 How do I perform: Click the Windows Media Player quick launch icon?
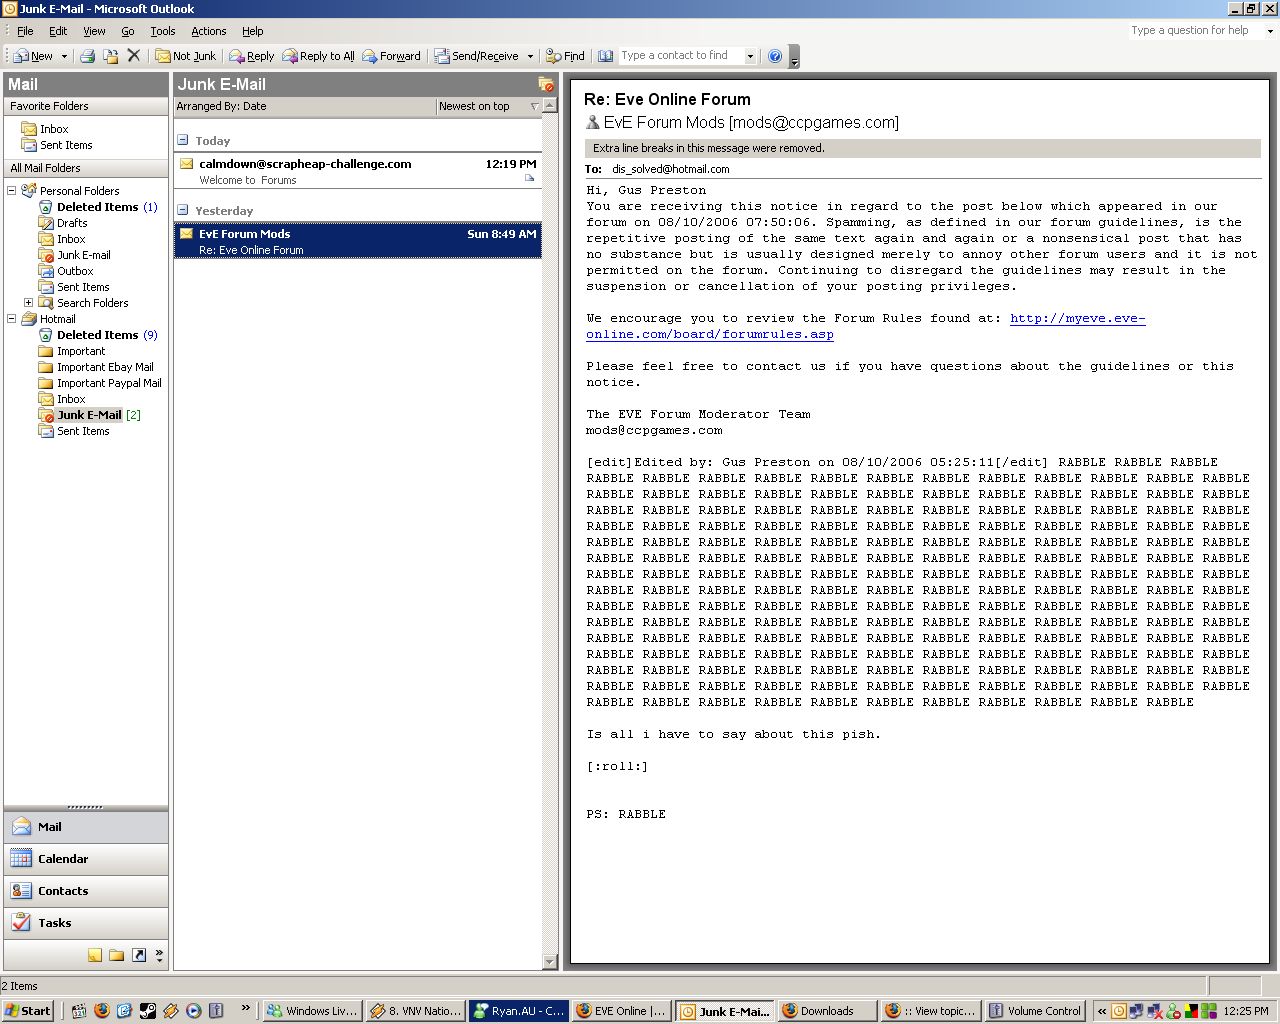[194, 1011]
